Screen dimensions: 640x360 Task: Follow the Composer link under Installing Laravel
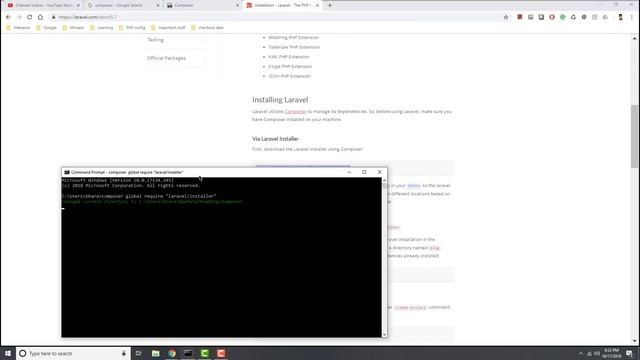(295, 111)
